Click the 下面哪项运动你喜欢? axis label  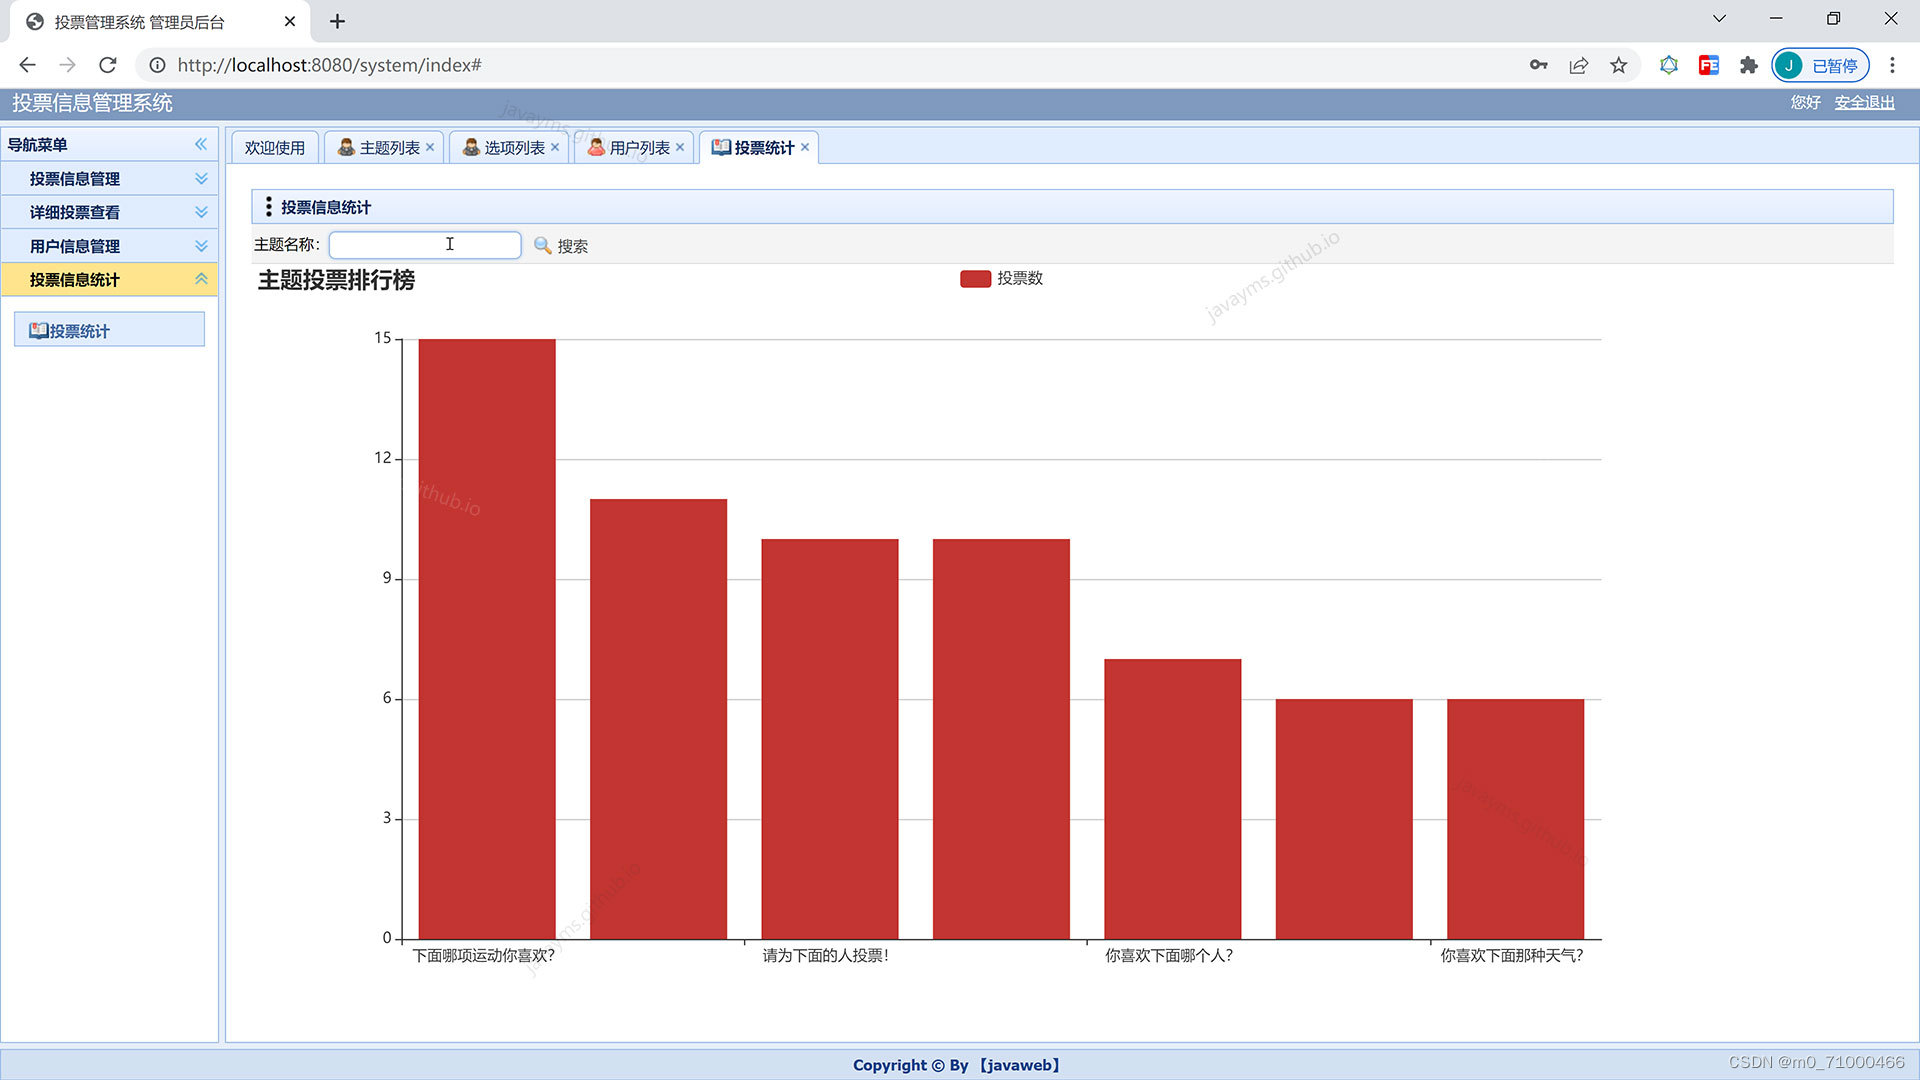[484, 956]
